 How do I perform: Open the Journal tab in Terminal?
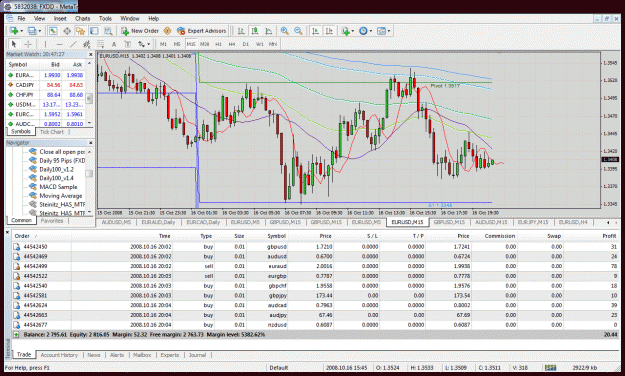point(197,355)
